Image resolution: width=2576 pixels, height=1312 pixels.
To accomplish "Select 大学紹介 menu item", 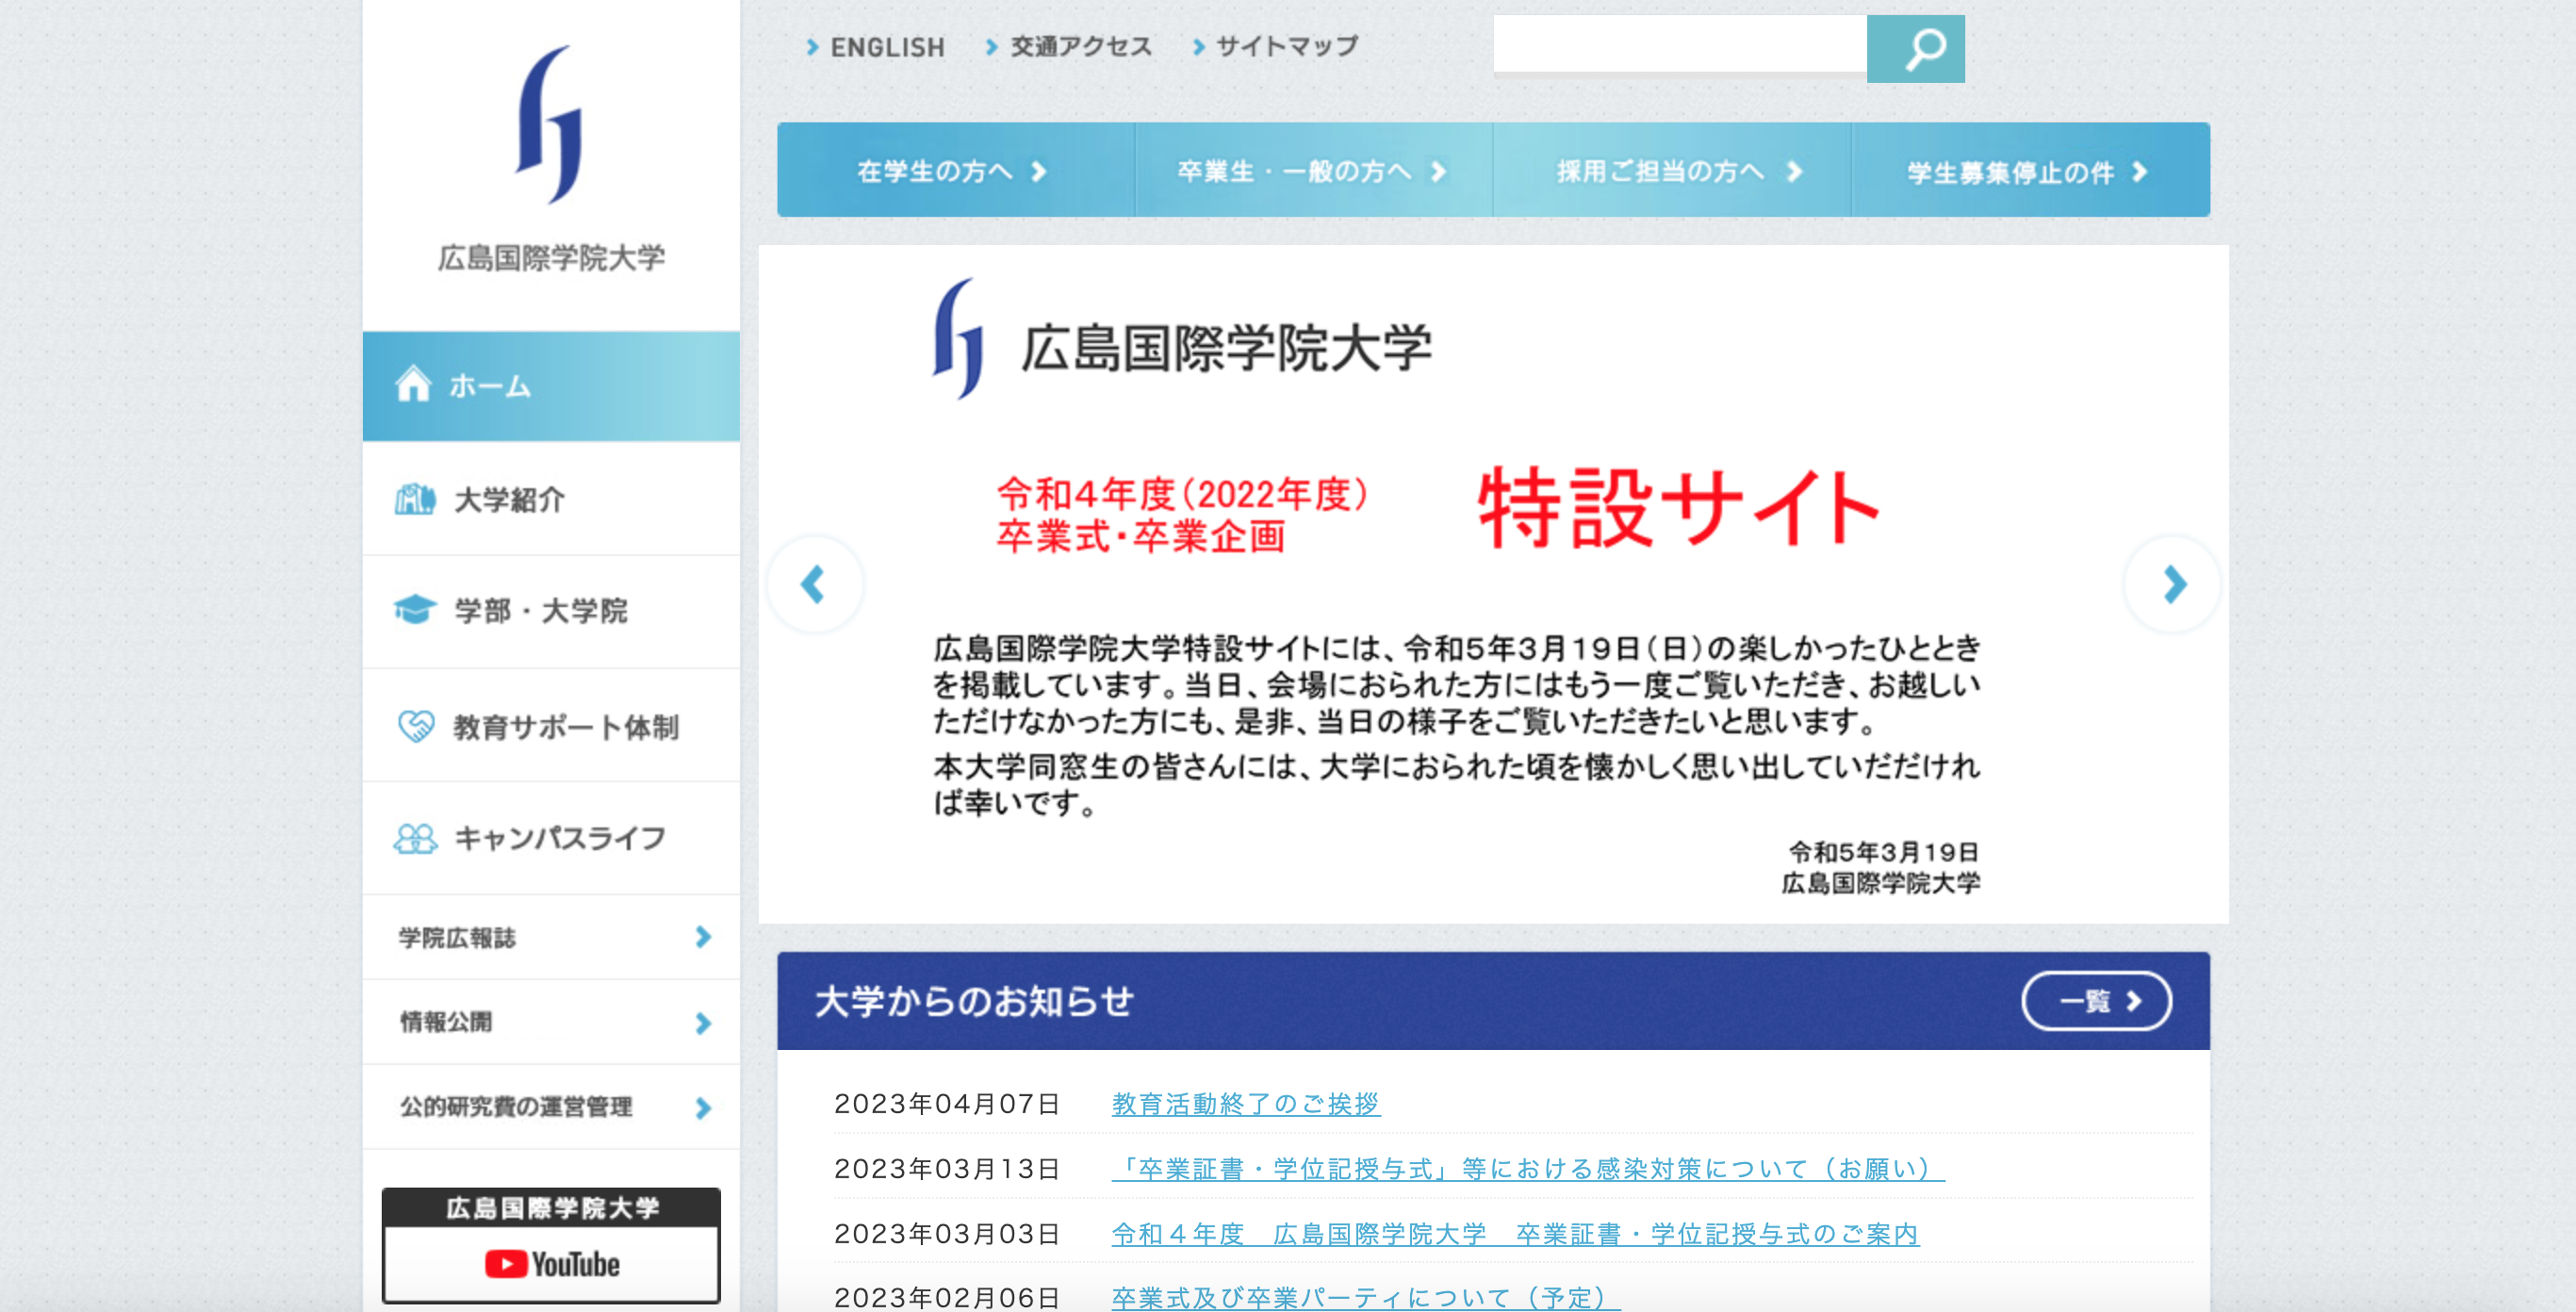I will [551, 499].
